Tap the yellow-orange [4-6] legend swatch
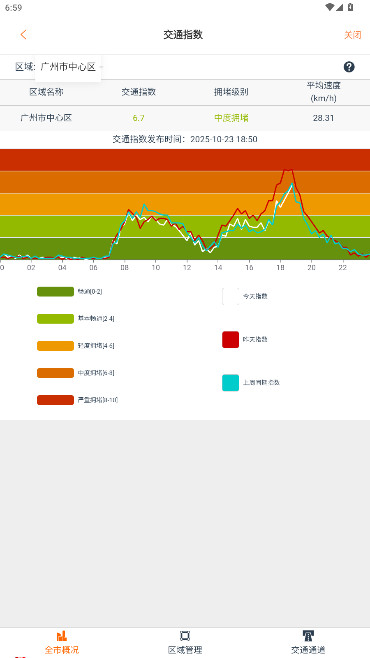The height and width of the screenshot is (658, 370). (x=55, y=346)
